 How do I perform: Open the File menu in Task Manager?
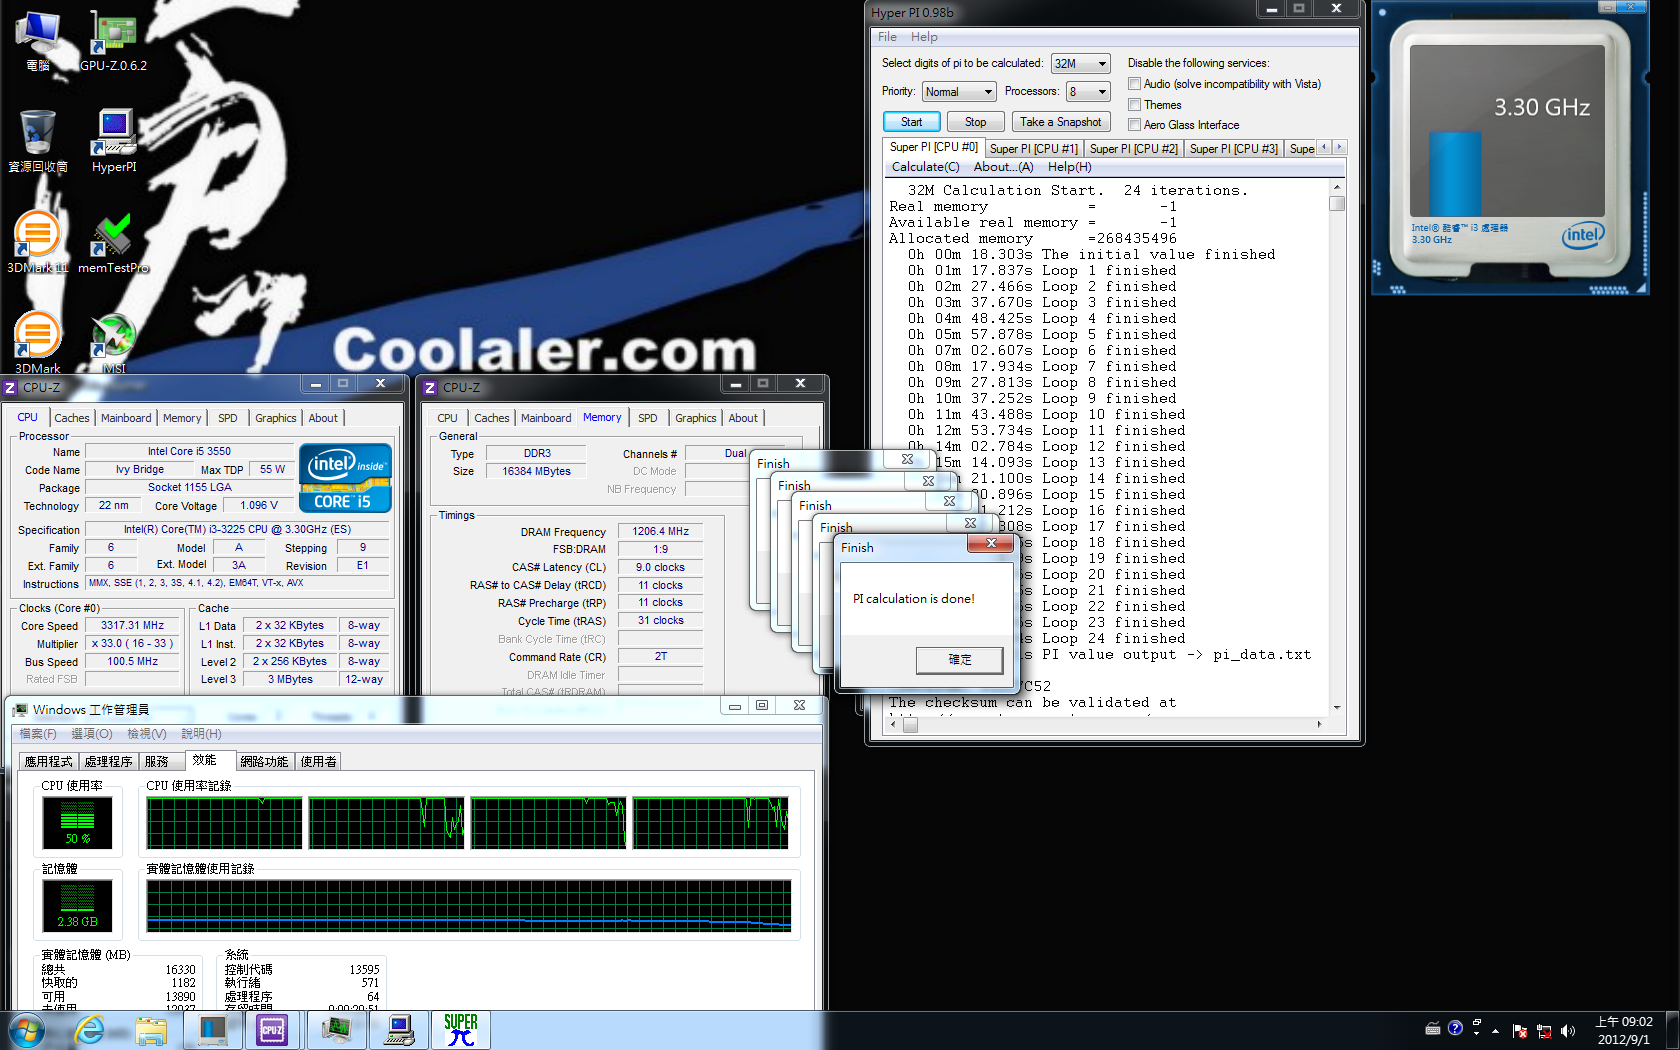pyautogui.click(x=38, y=734)
